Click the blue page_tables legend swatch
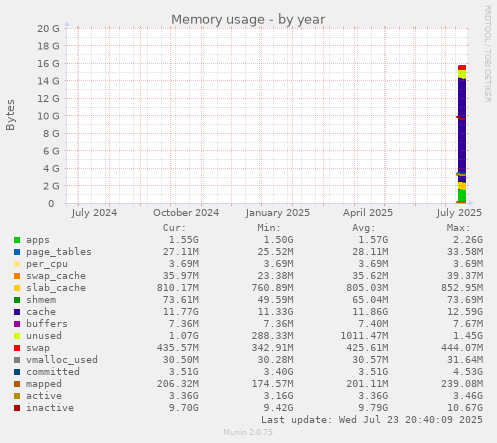The image size is (497, 443). click(x=17, y=252)
